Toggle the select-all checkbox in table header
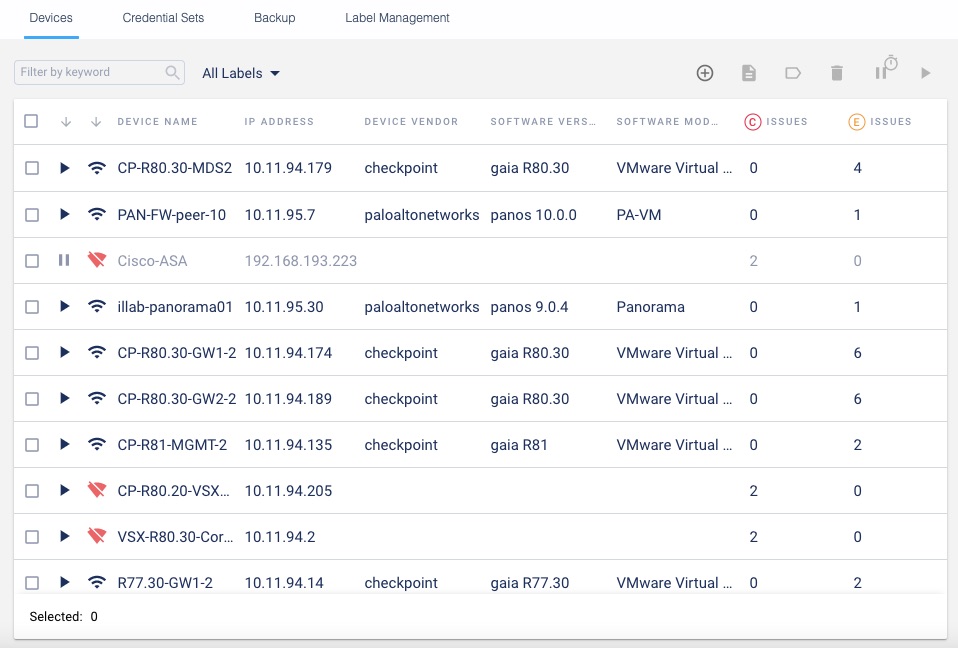The width and height of the screenshot is (958, 648). pyautogui.click(x=31, y=121)
